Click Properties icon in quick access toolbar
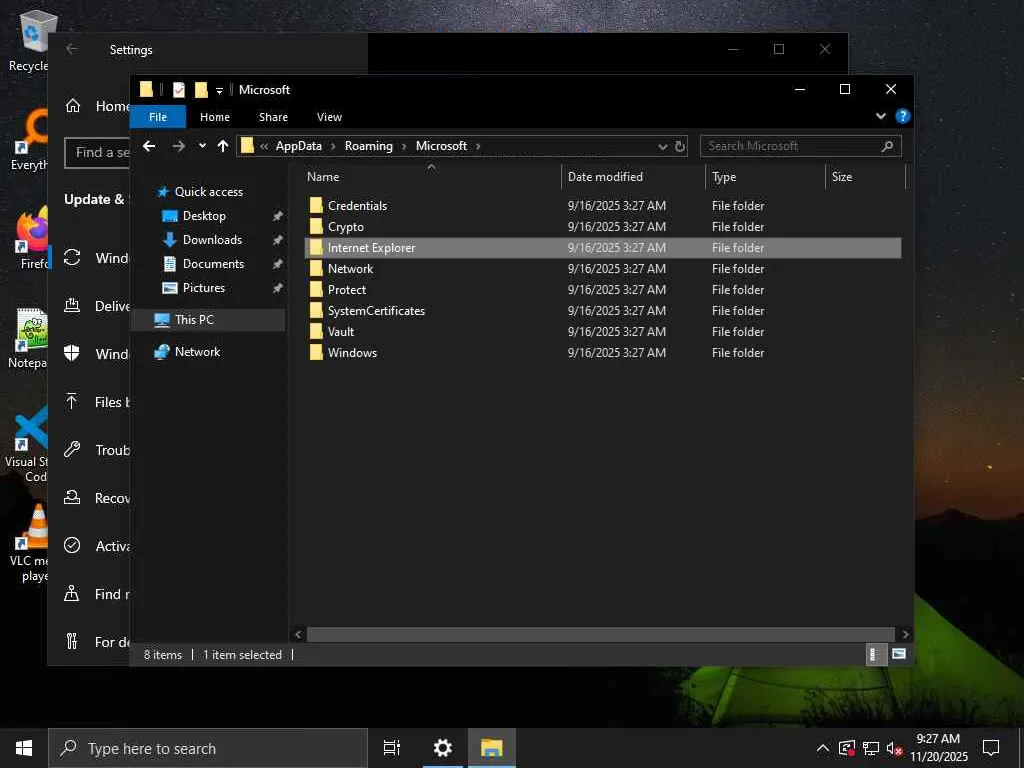The height and width of the screenshot is (768, 1024). 178,89
